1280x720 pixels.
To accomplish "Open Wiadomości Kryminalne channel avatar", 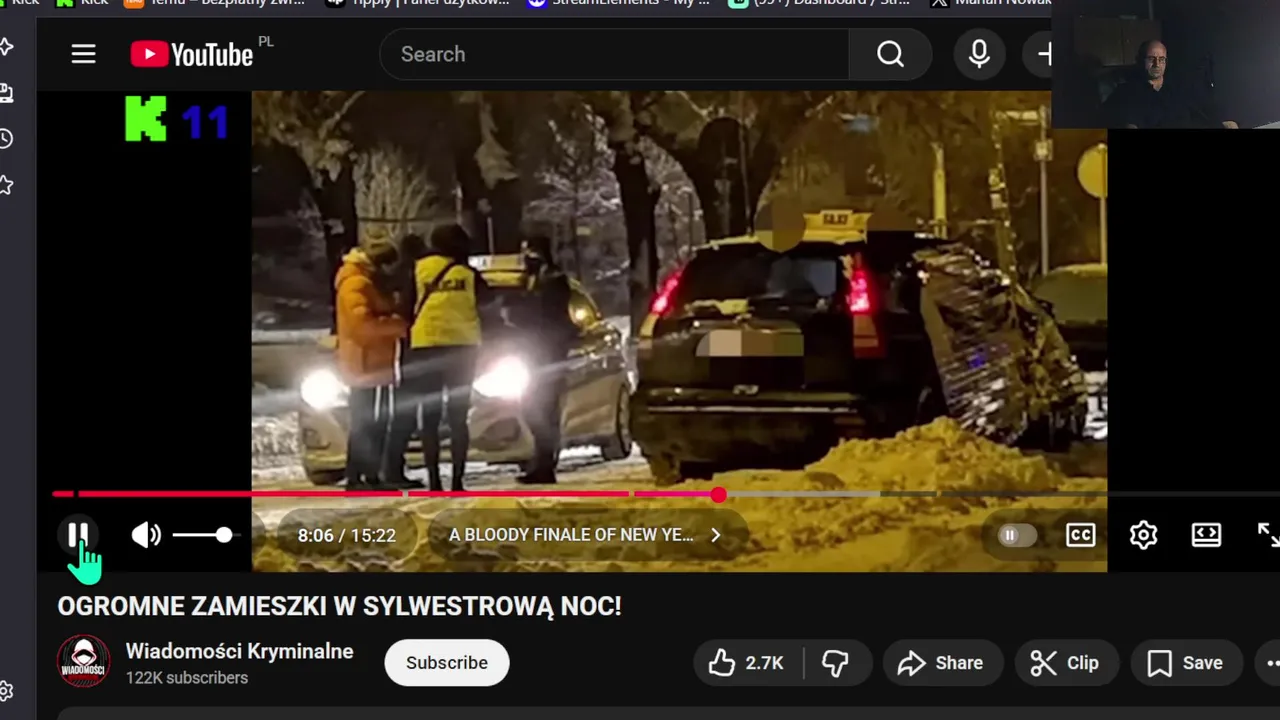I will coord(83,662).
